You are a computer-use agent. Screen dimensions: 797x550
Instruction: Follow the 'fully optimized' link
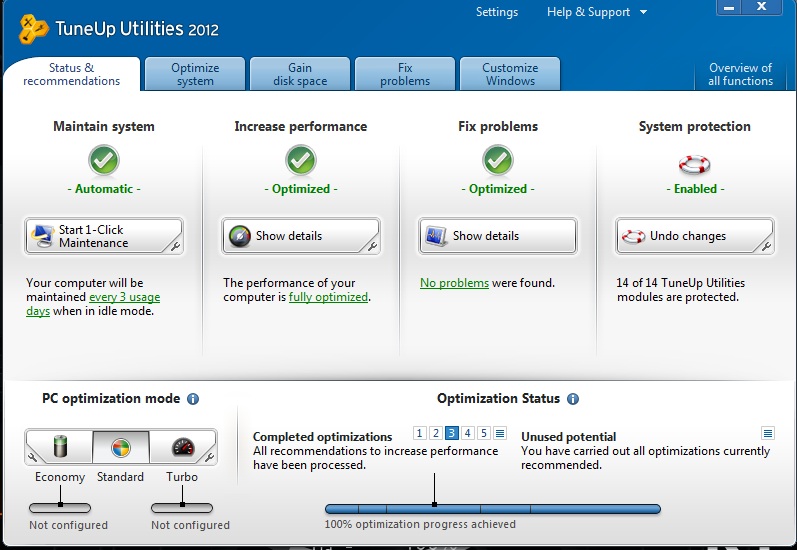tap(328, 297)
